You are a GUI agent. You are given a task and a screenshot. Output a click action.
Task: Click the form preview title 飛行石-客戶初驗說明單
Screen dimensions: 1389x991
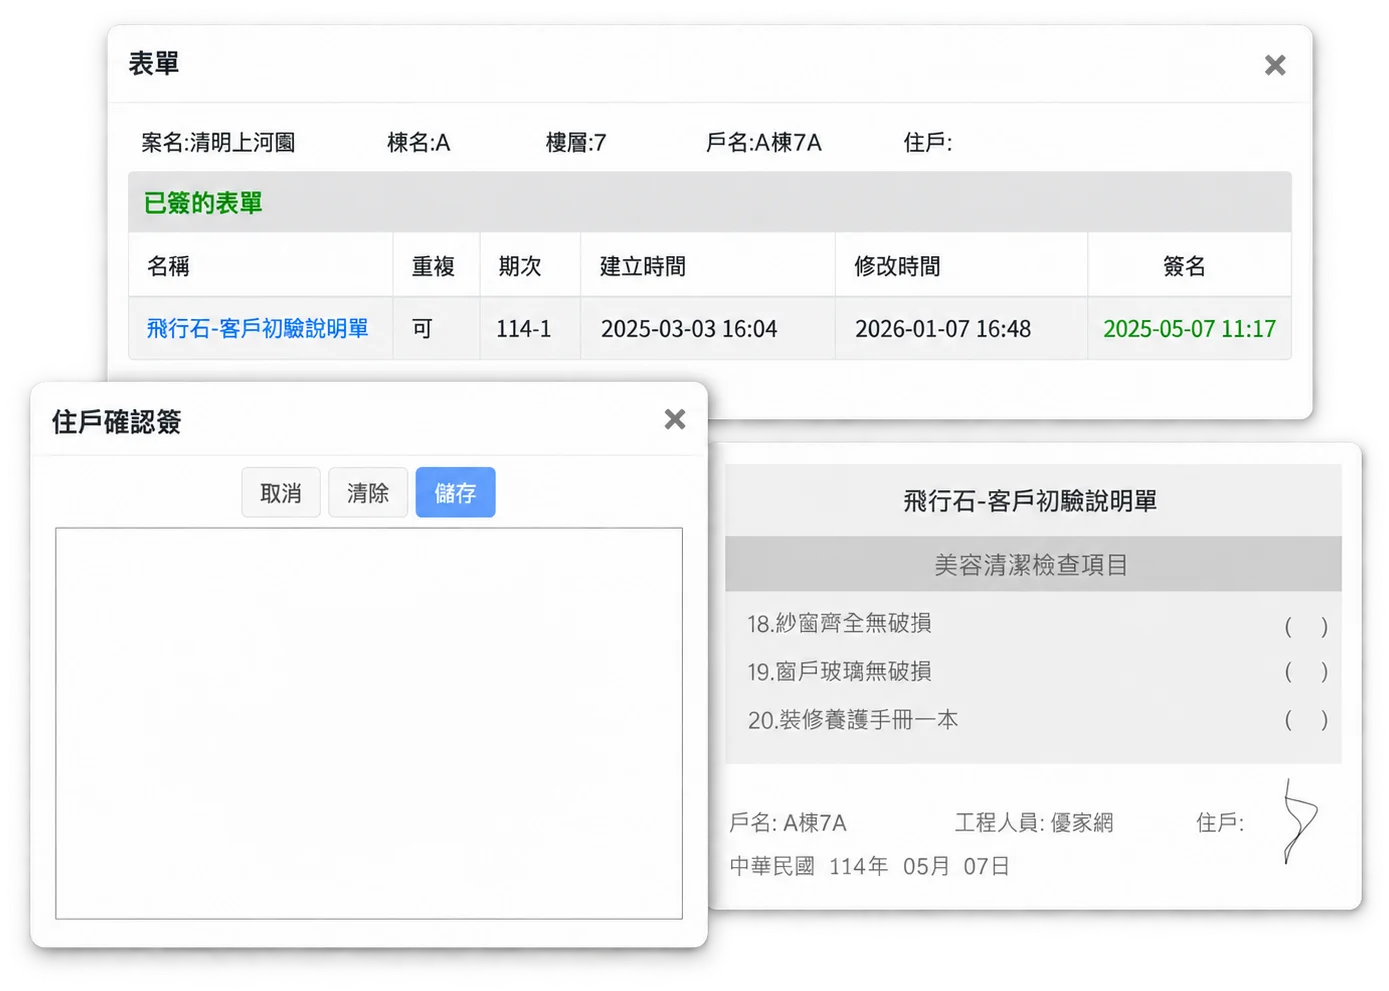coord(1030,501)
